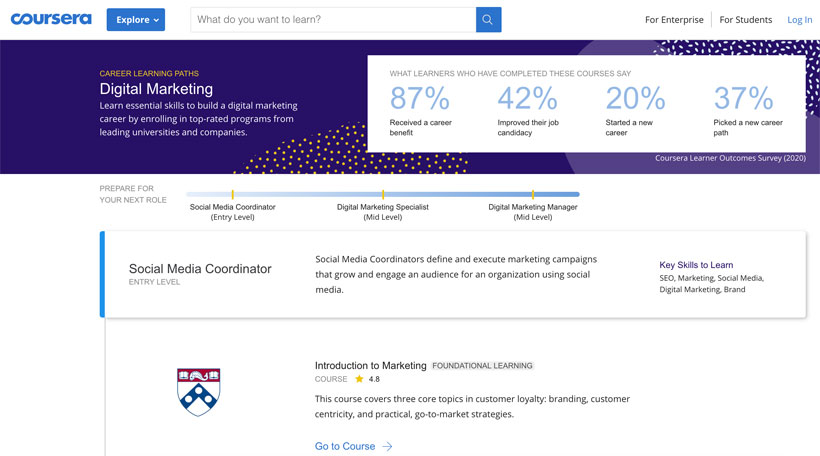Click the Social Media Coordinator (Entry Level) label
820x456 pixels.
click(x=233, y=212)
